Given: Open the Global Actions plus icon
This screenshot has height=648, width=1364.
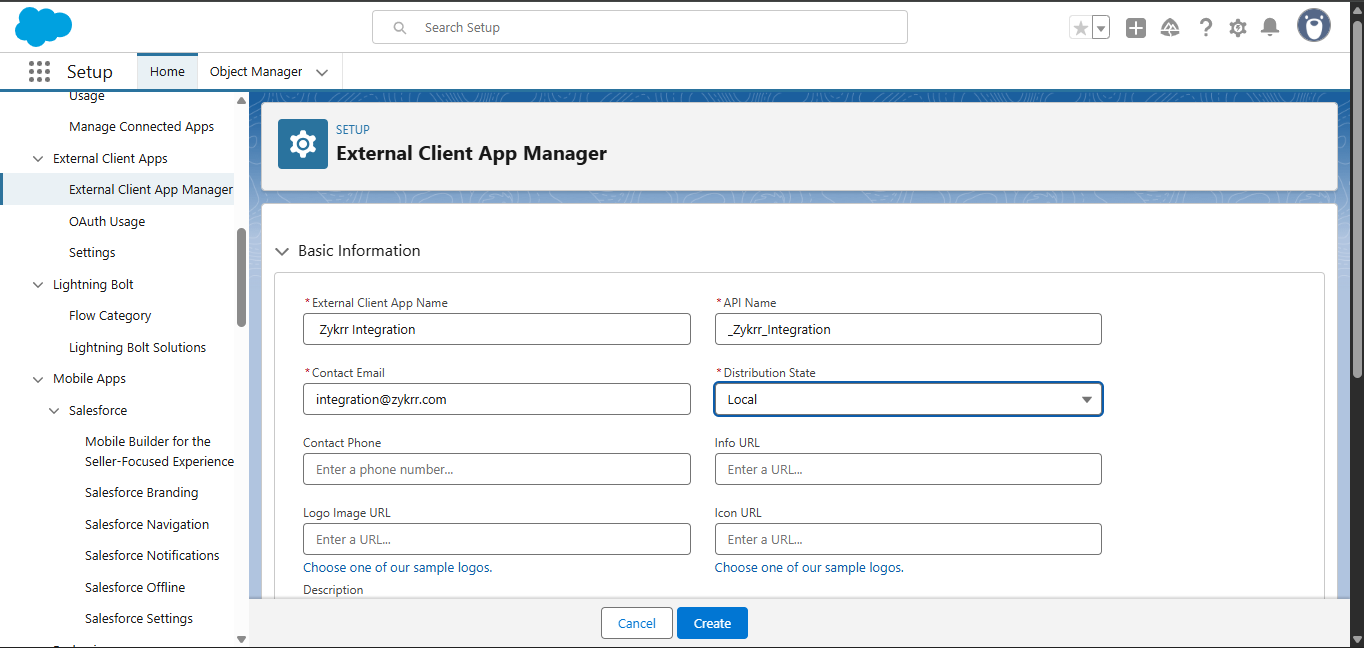Looking at the screenshot, I should click(1135, 28).
